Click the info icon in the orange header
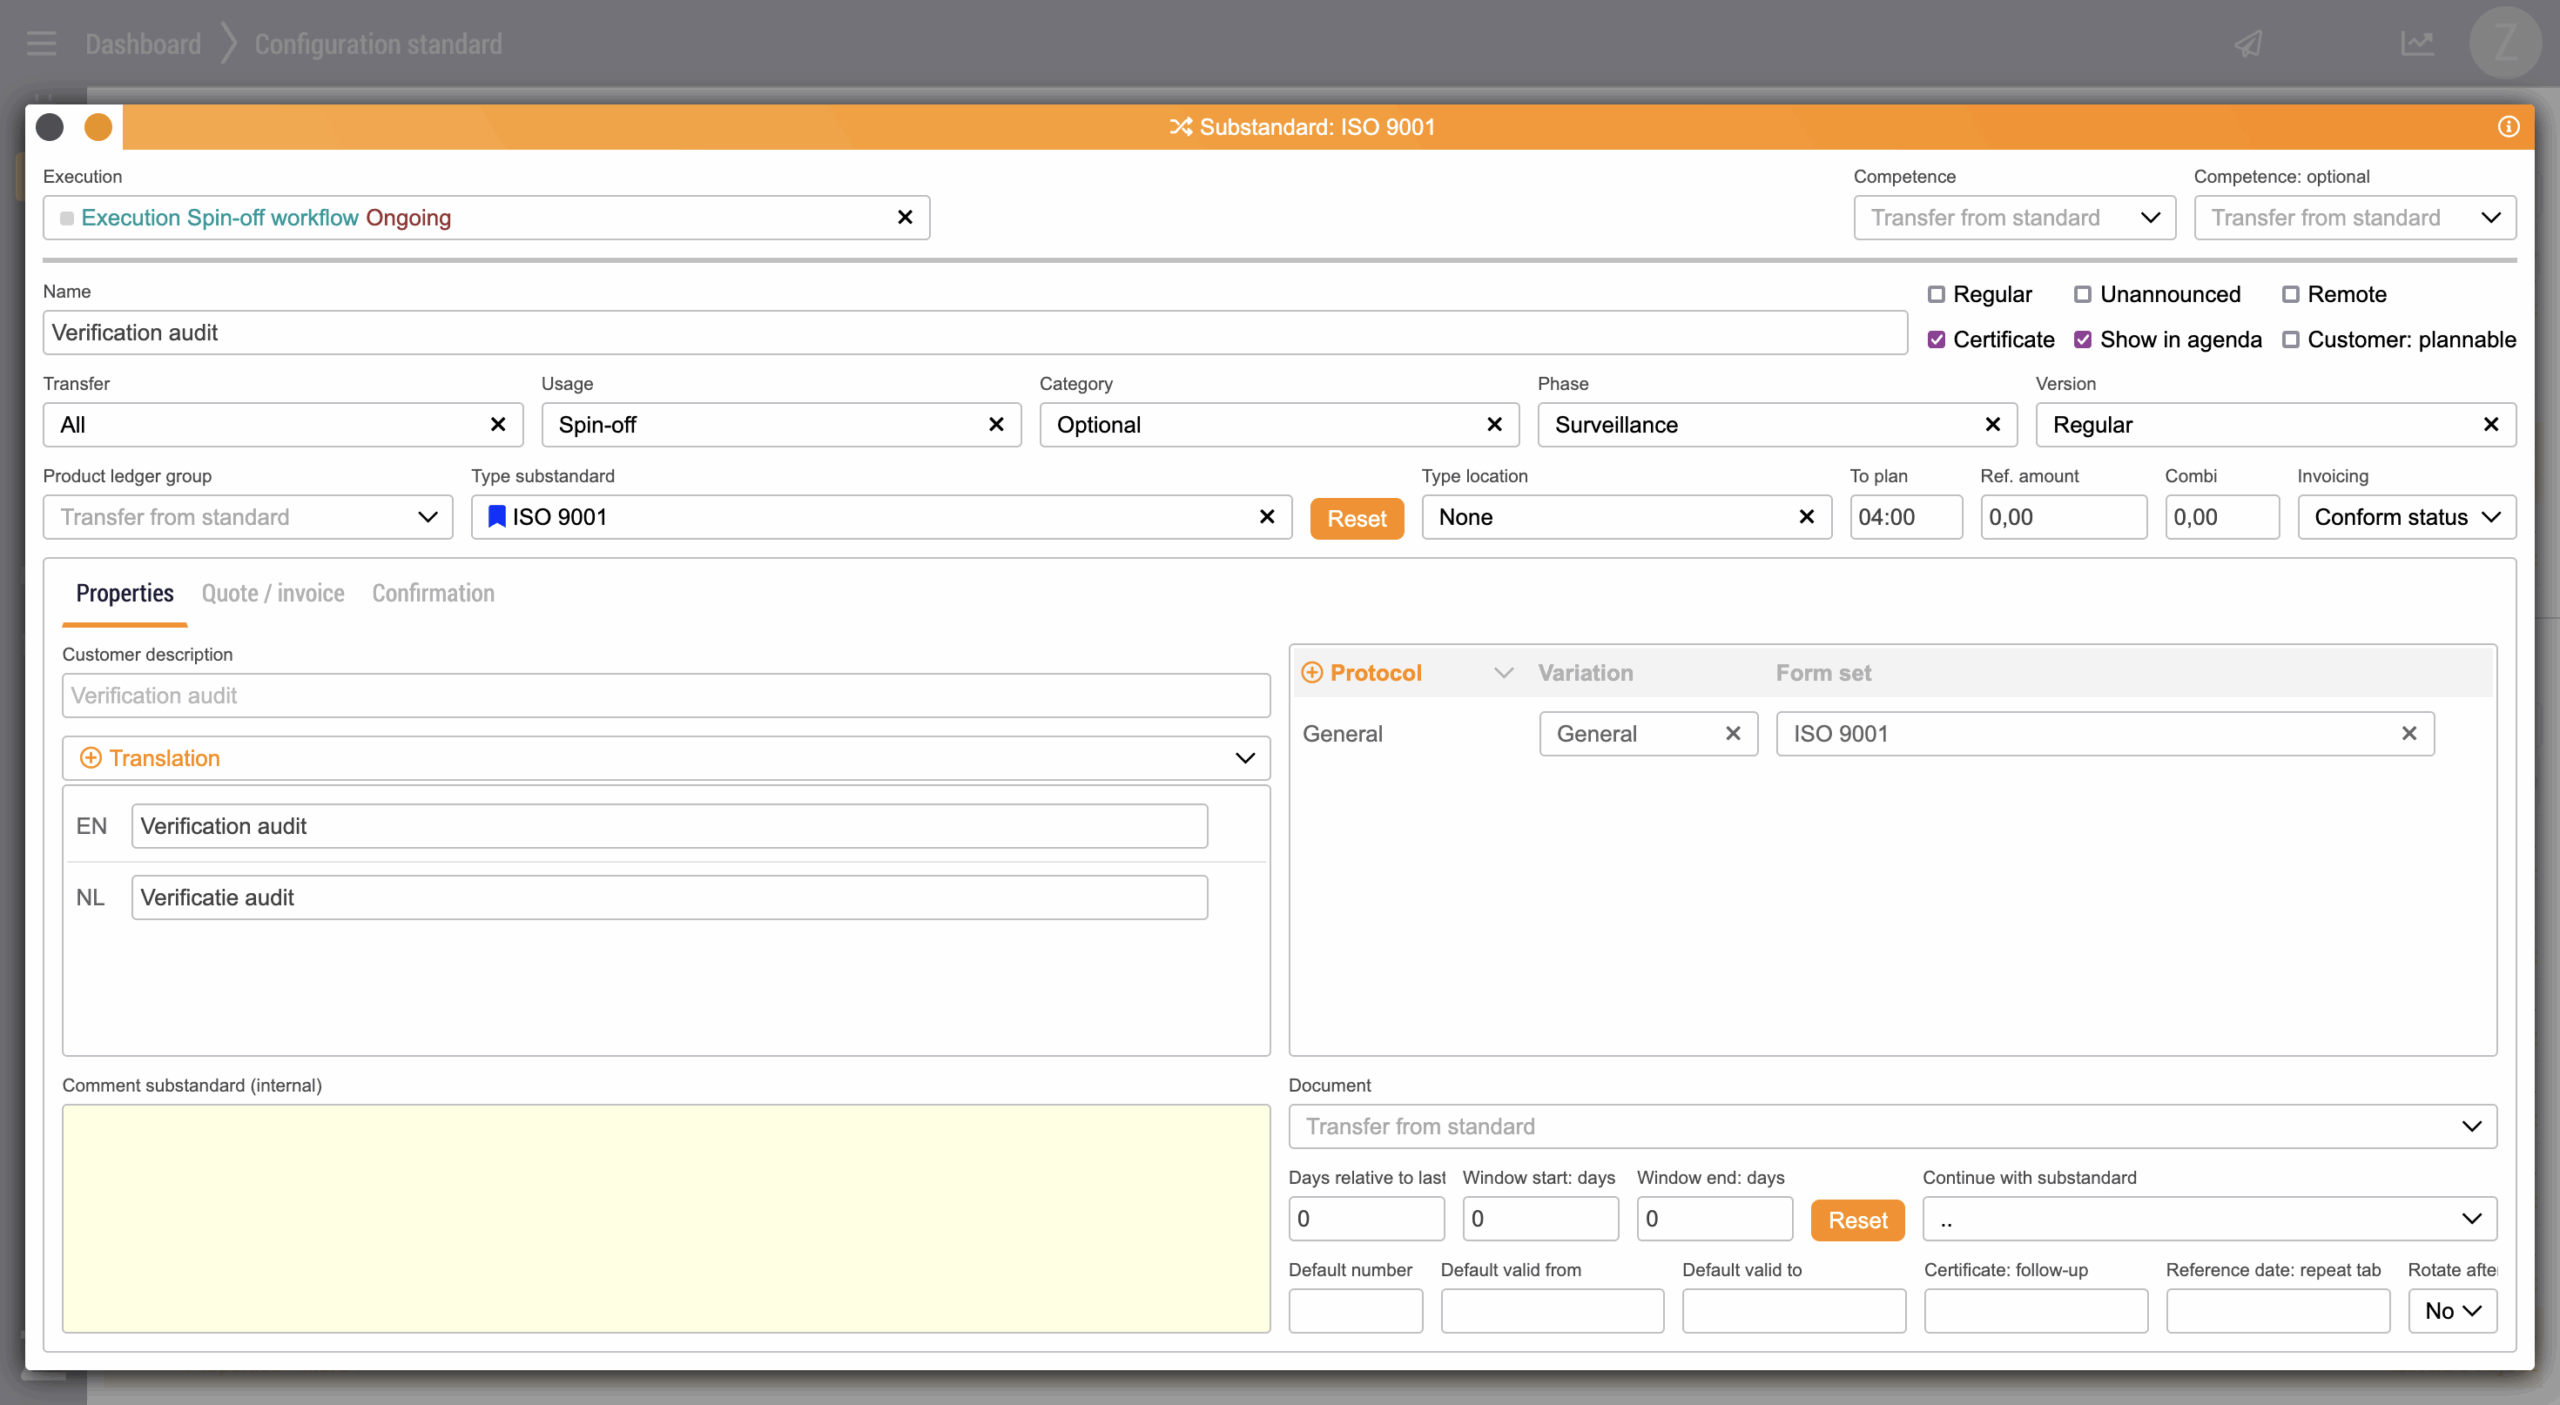The width and height of the screenshot is (2560, 1405). tap(2508, 127)
